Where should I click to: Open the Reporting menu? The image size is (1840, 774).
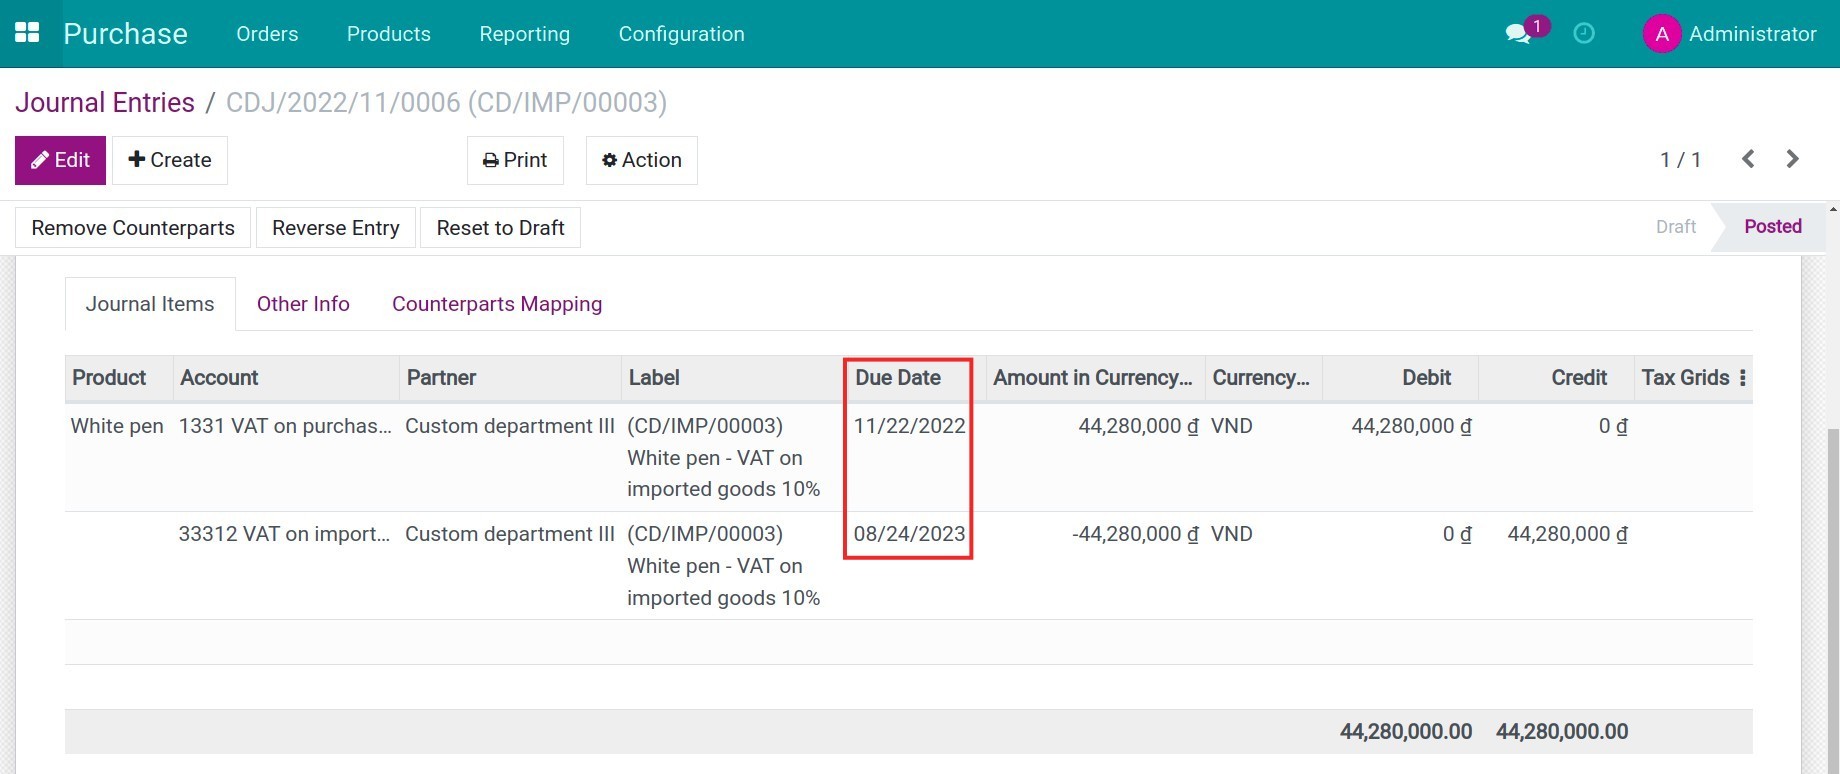click(524, 34)
